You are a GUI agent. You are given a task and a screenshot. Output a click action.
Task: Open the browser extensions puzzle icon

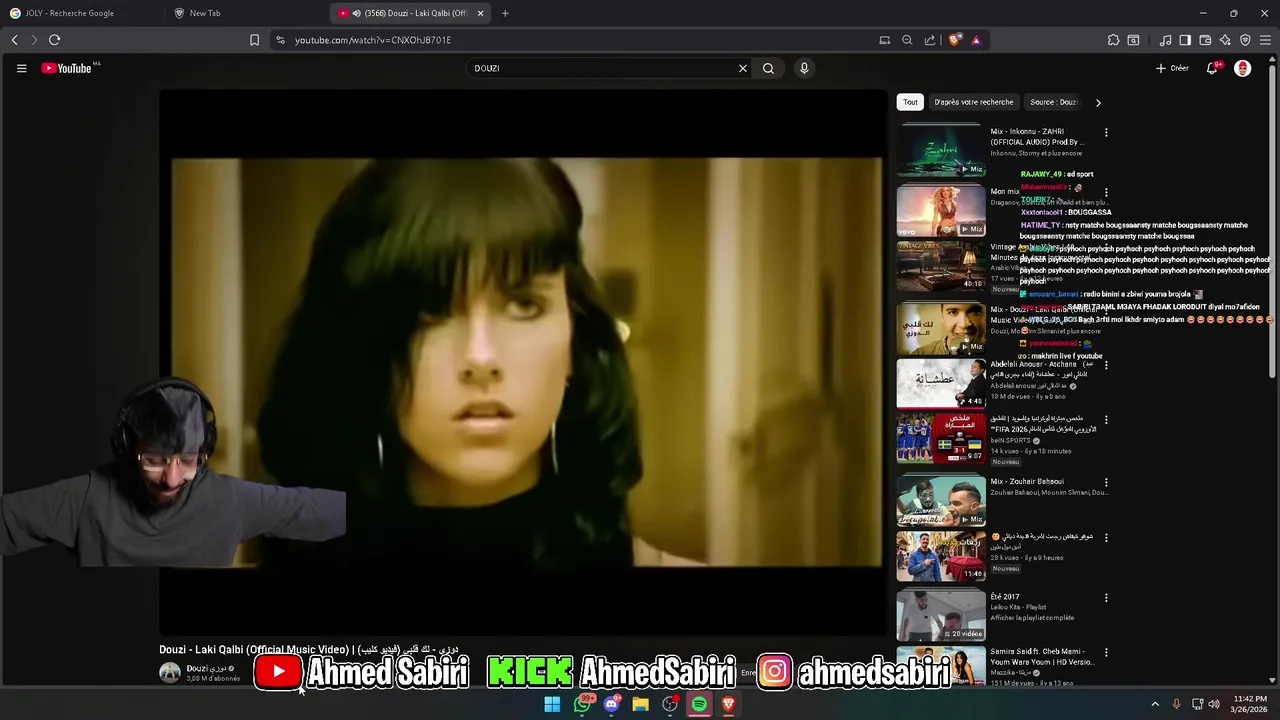pyautogui.click(x=1113, y=40)
